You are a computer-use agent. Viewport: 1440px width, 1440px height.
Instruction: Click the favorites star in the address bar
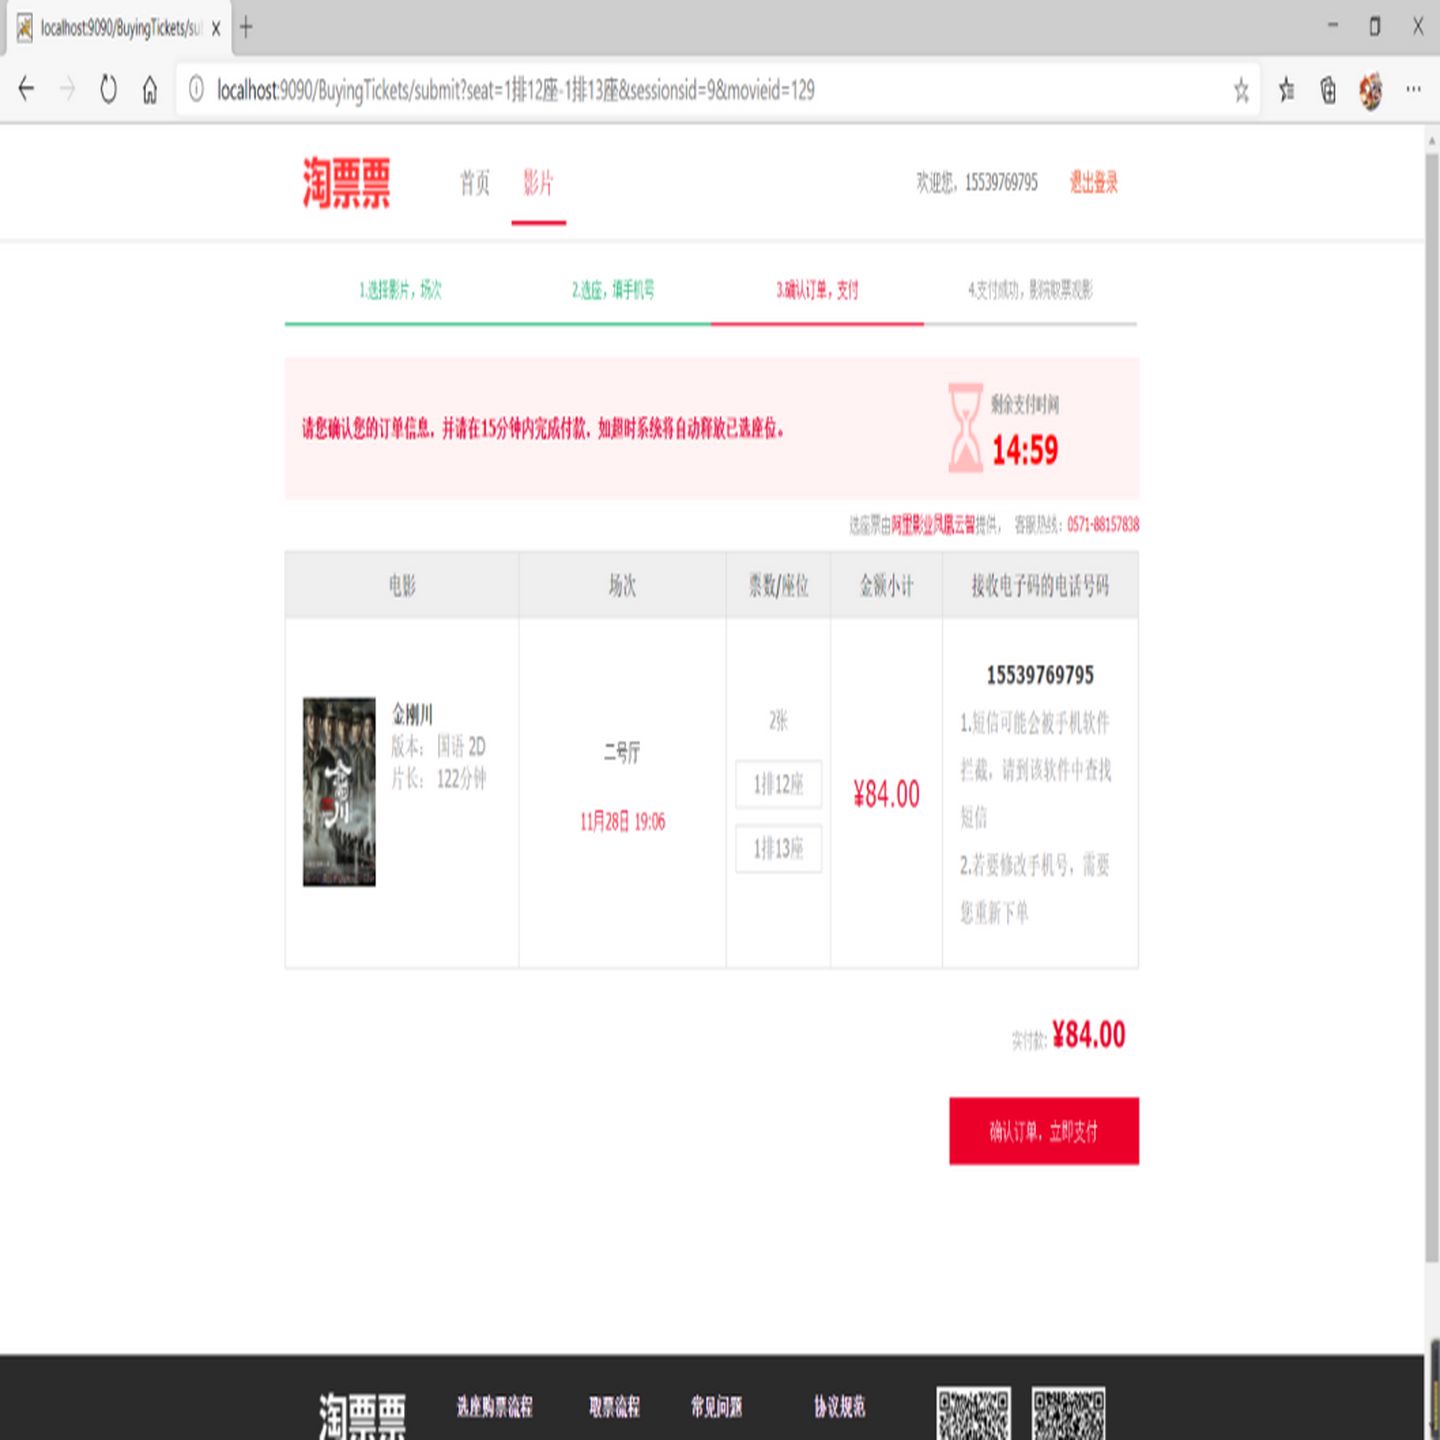click(x=1240, y=92)
